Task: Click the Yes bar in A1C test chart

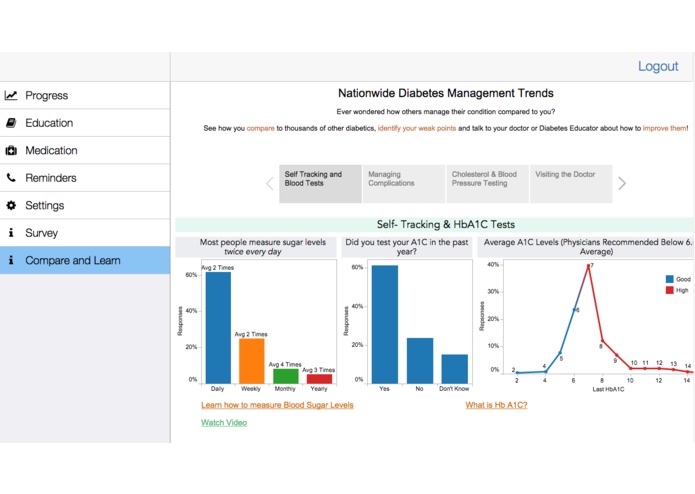Action: tap(385, 324)
